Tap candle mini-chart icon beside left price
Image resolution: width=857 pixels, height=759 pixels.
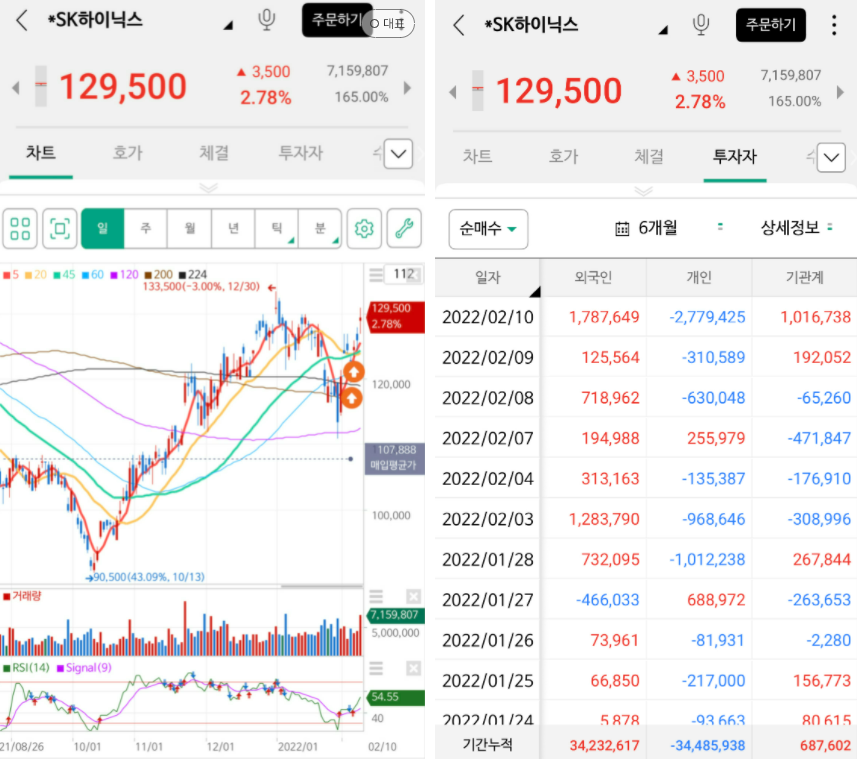click(x=41, y=86)
